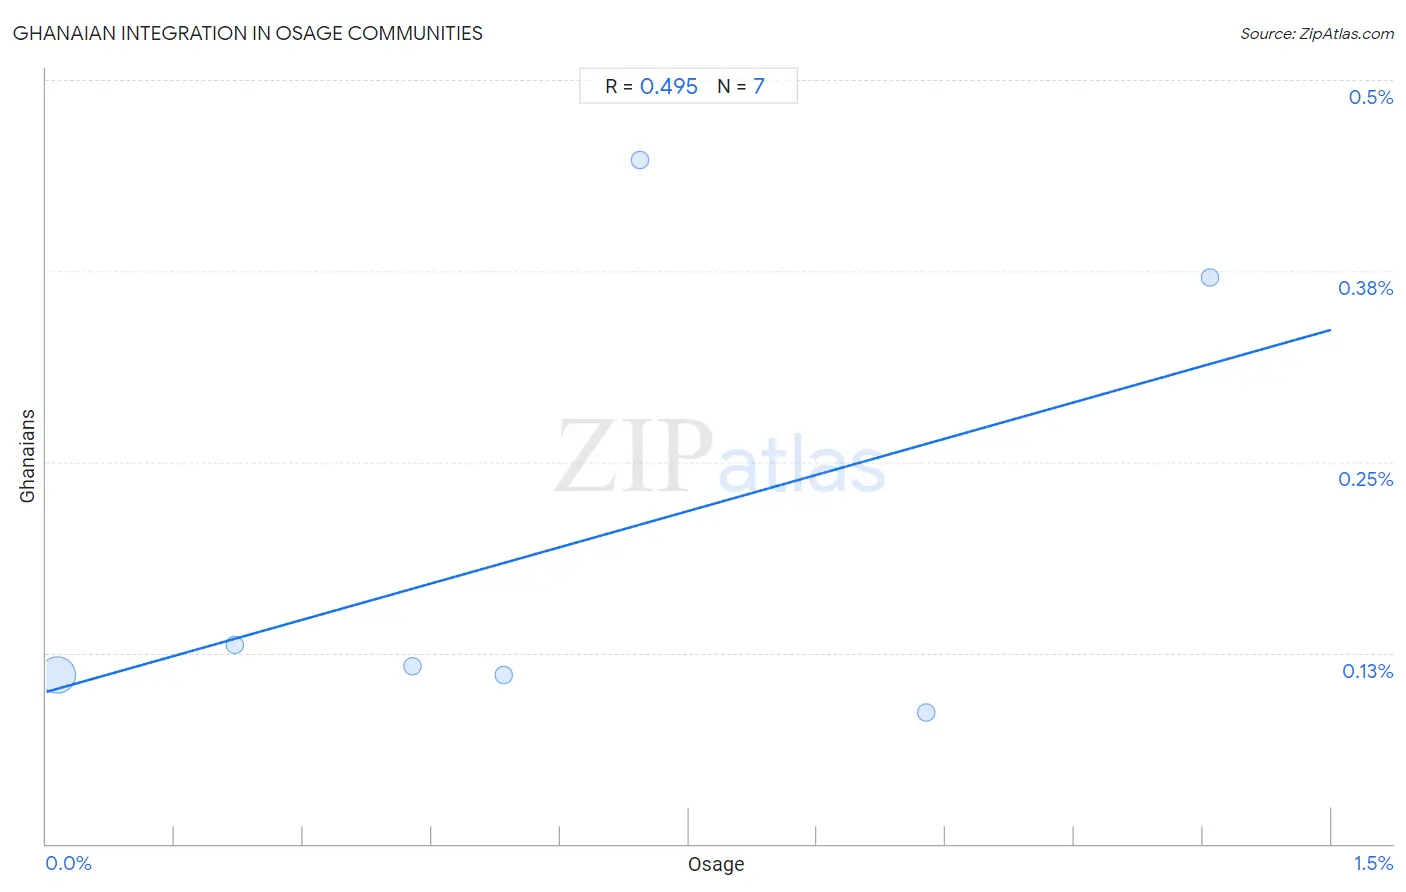Click the data point left of chart center bottom
This screenshot has height=892, width=1406.
click(x=504, y=675)
